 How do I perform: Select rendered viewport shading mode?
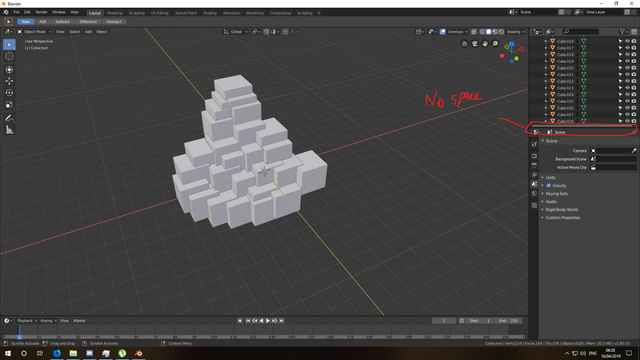tap(502, 32)
